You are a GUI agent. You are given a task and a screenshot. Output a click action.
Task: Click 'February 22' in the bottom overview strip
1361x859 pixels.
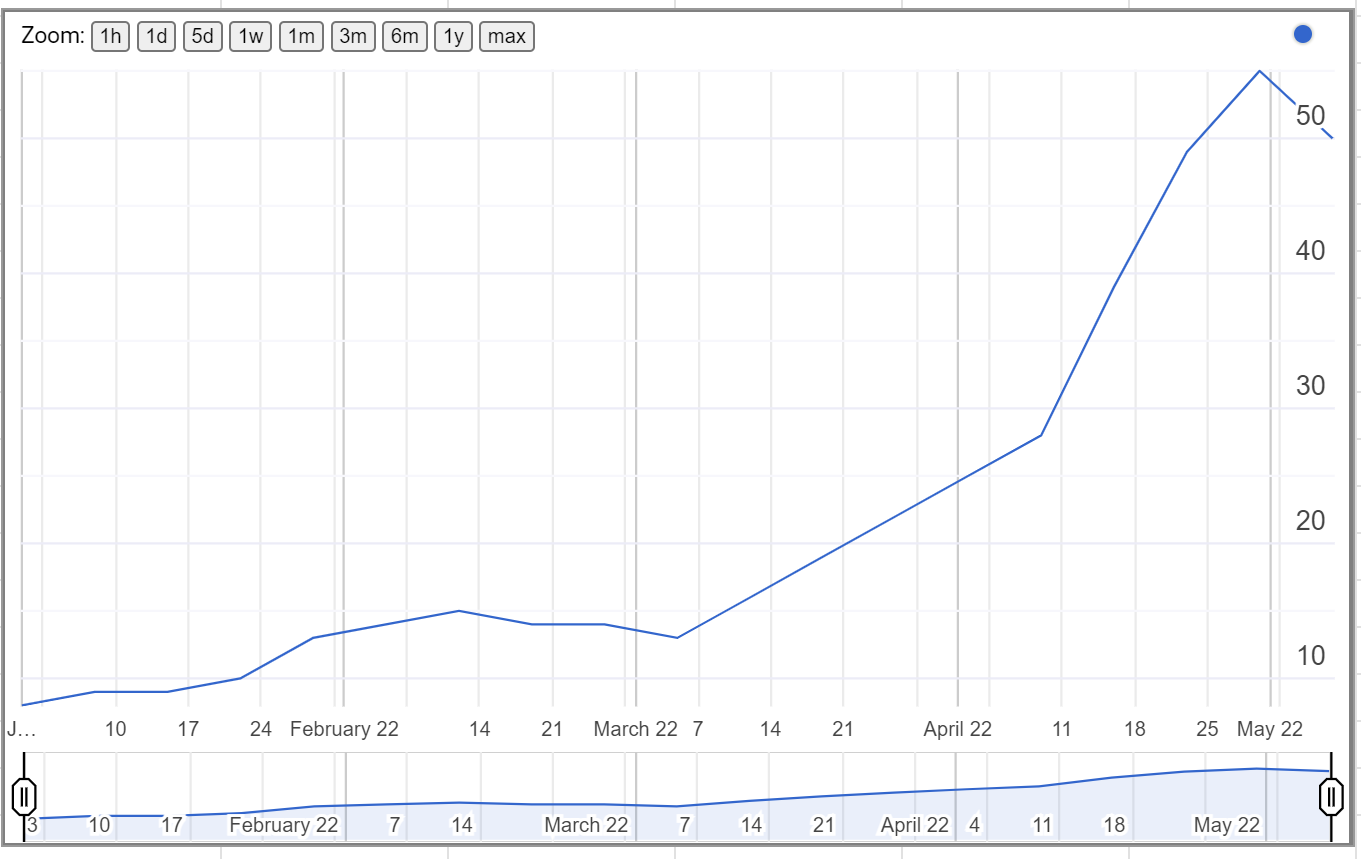(284, 825)
